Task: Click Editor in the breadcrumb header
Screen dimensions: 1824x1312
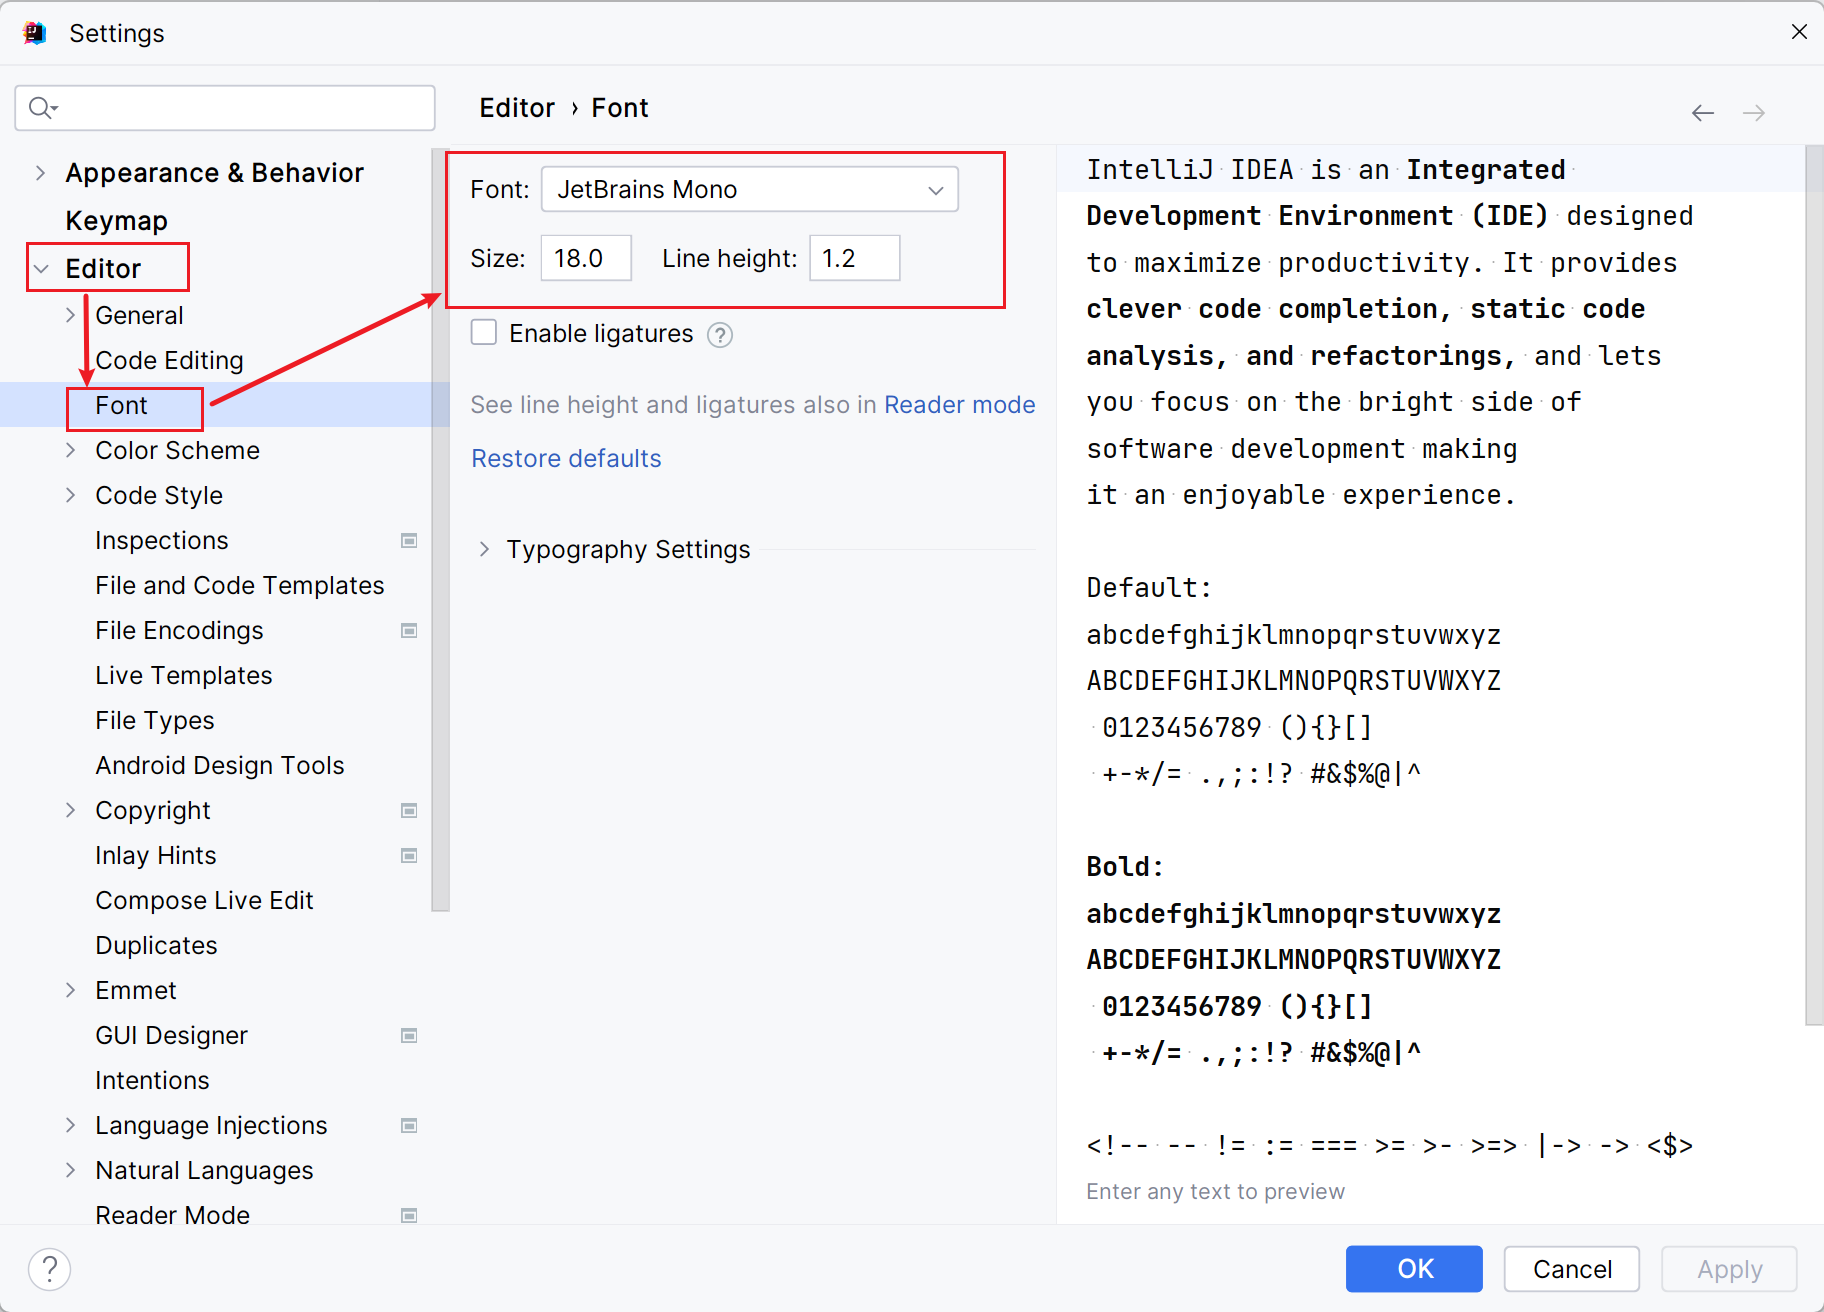Action: tap(517, 108)
